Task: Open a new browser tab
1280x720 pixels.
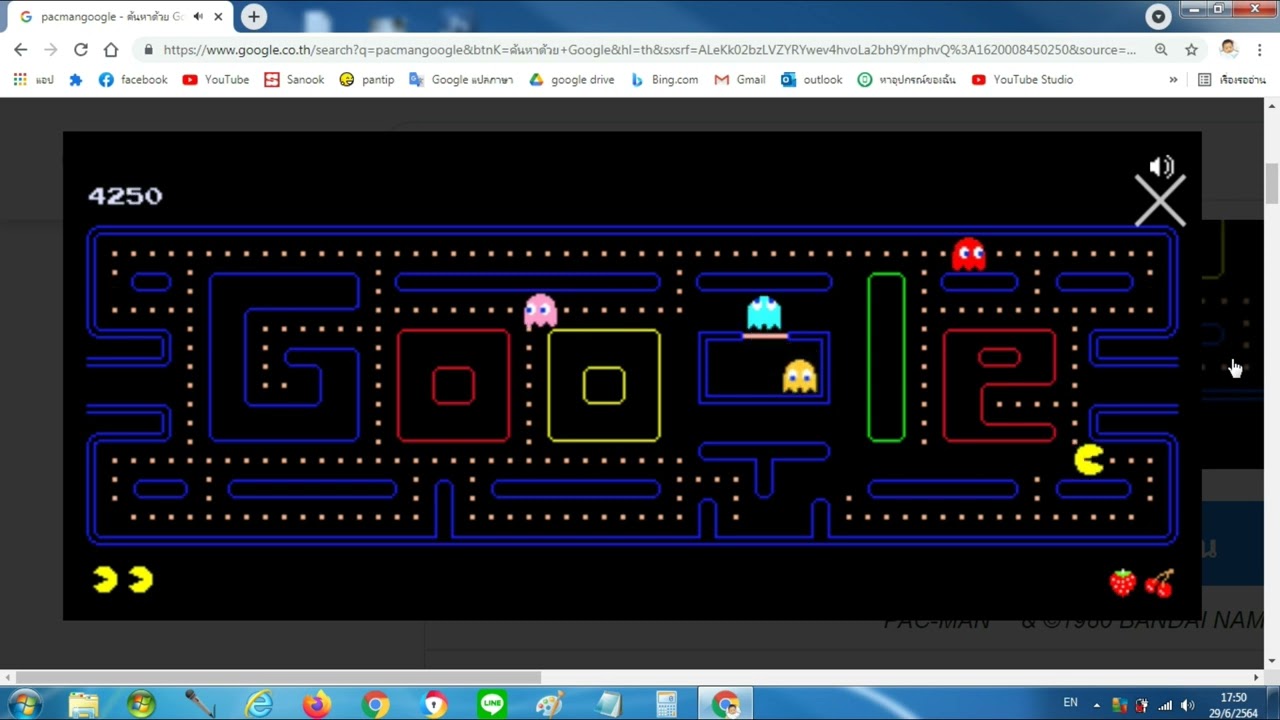Action: [x=254, y=16]
